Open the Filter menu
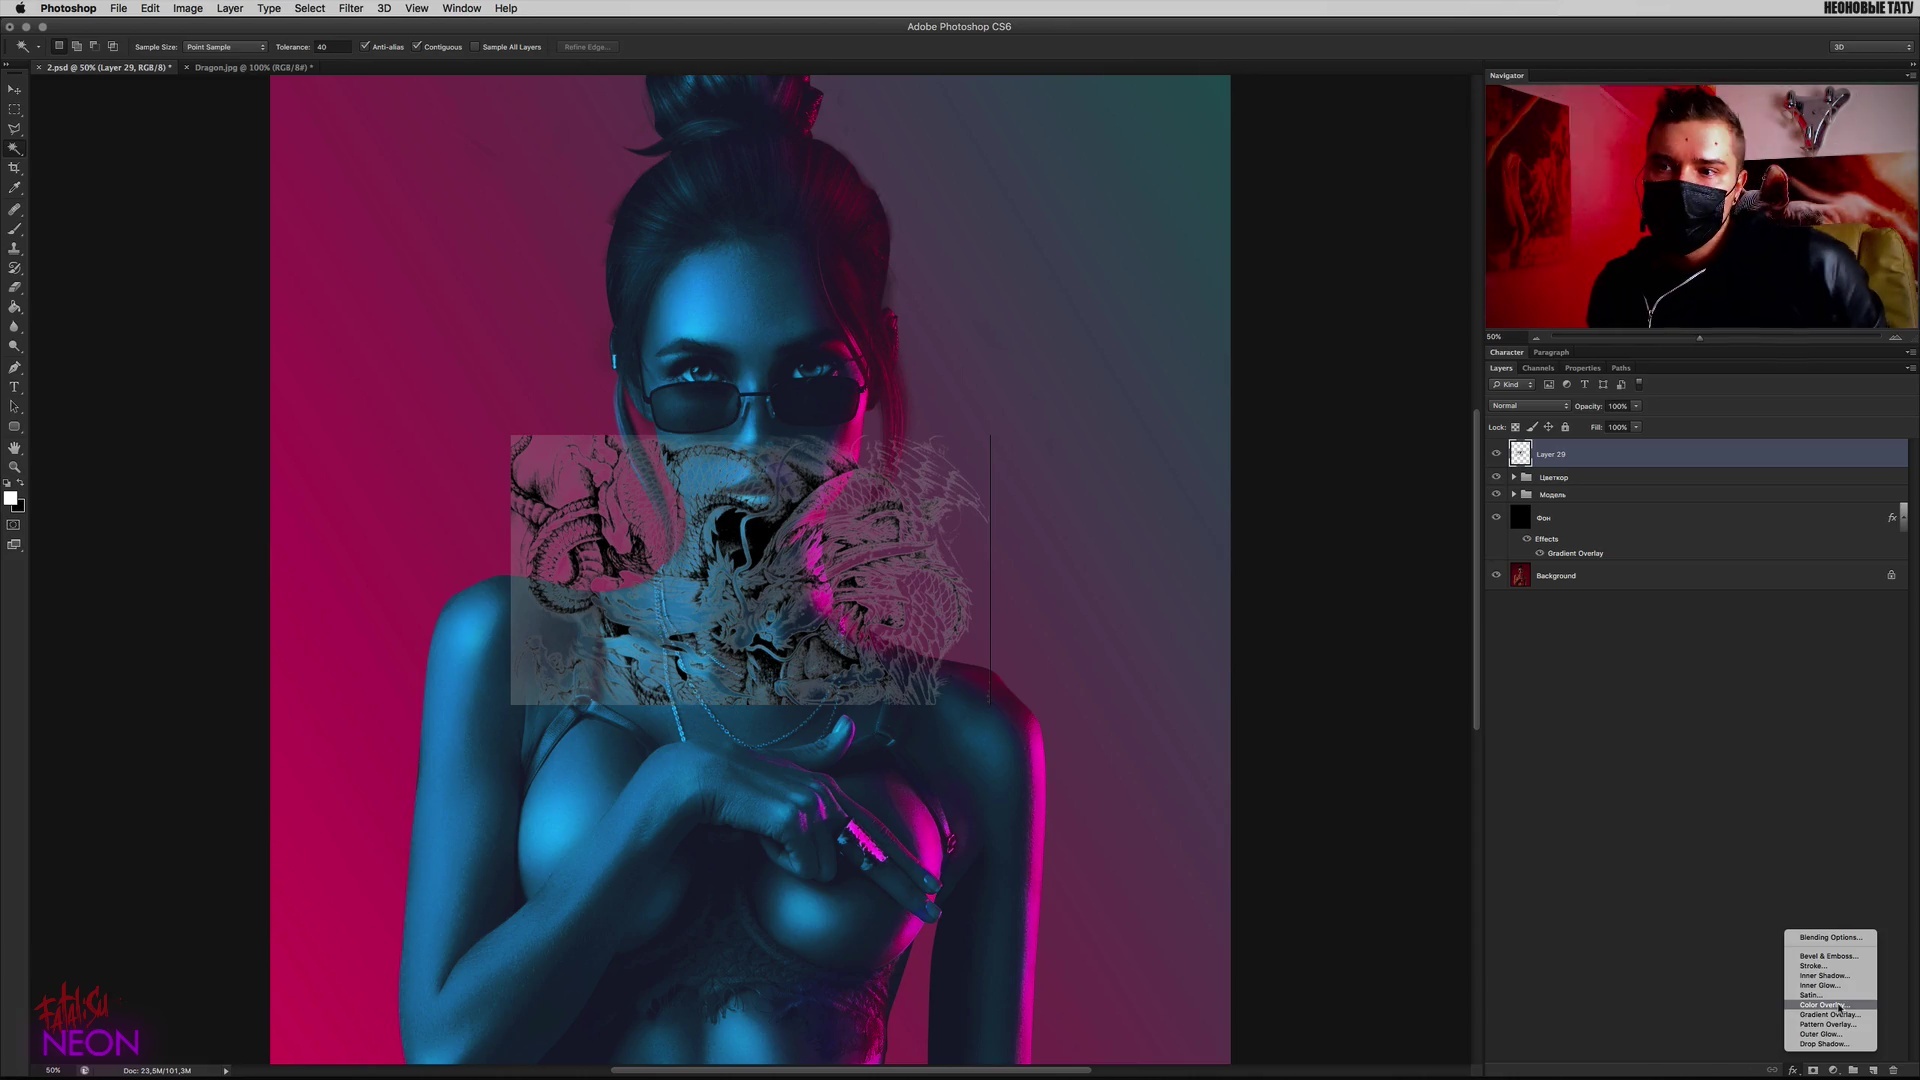Screen dimensions: 1920x1080 (351, 8)
